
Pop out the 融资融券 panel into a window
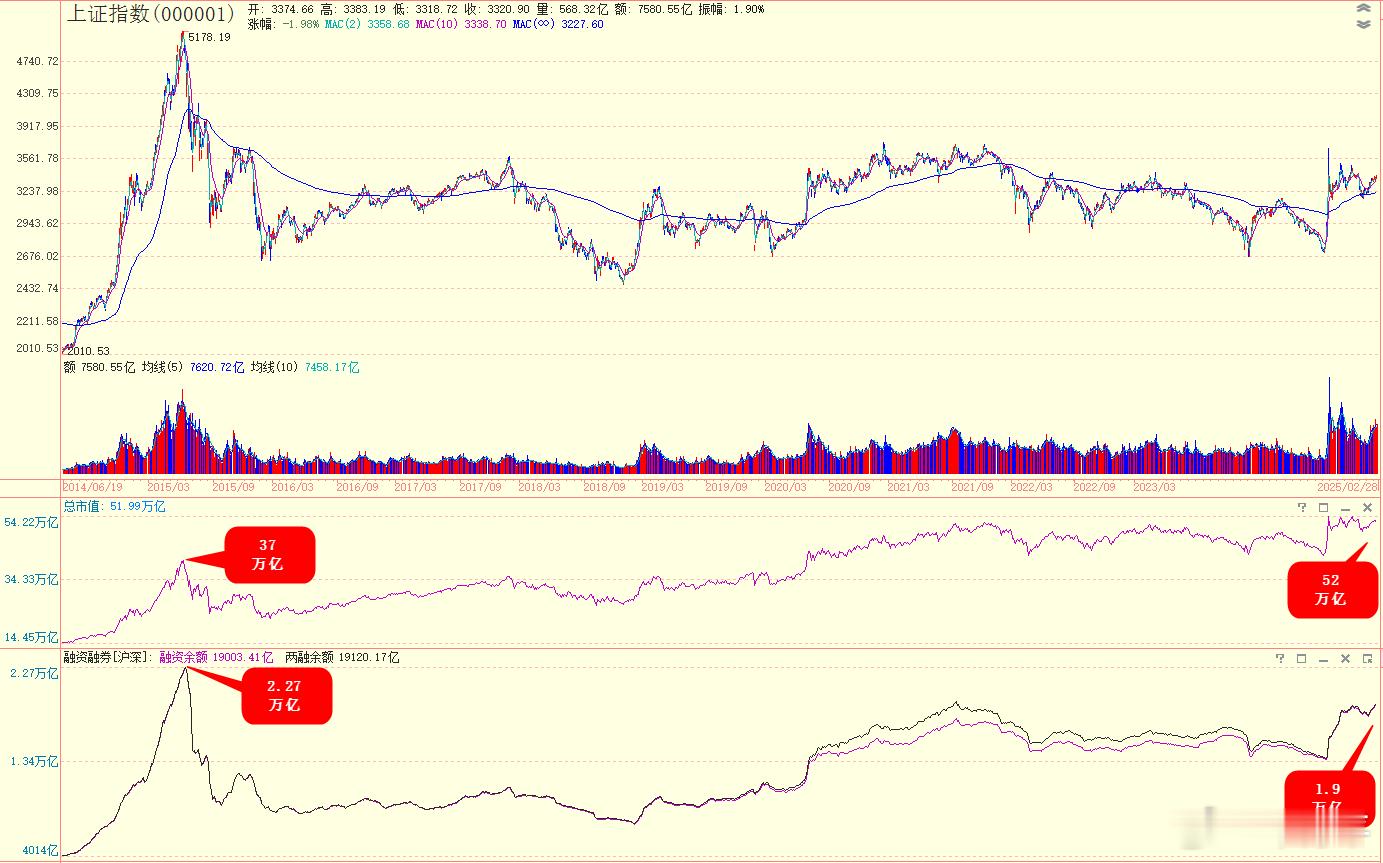[1367, 658]
